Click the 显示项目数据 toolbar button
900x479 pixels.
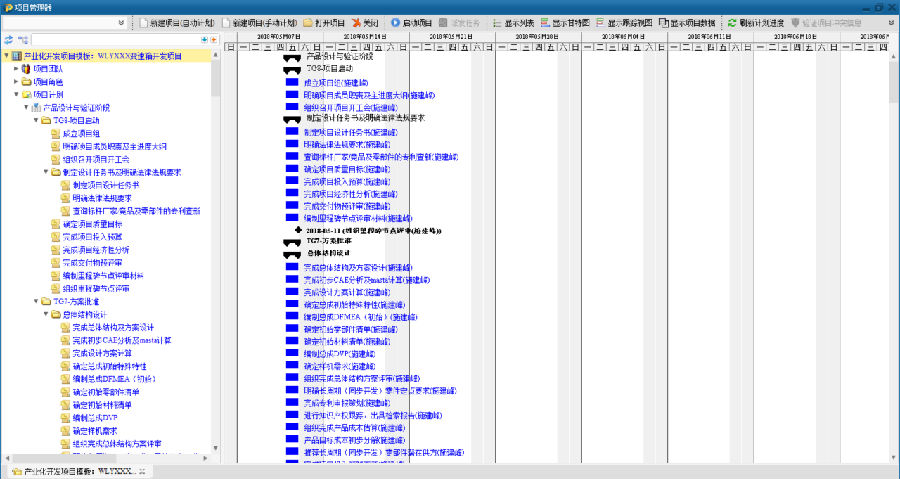pyautogui.click(x=687, y=23)
